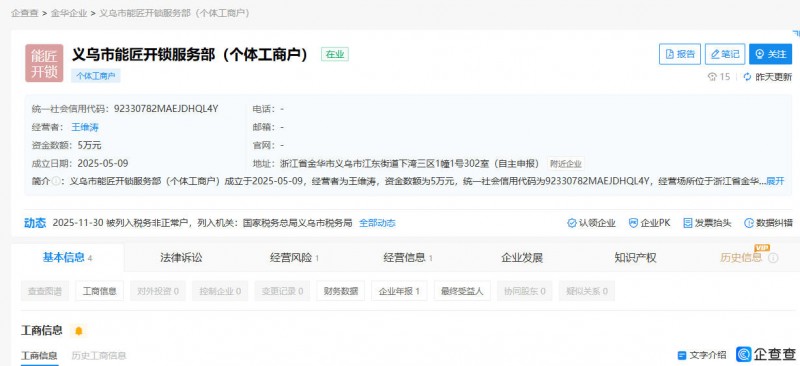
Task: Open 文字介绍 text introduction
Action: [702, 355]
